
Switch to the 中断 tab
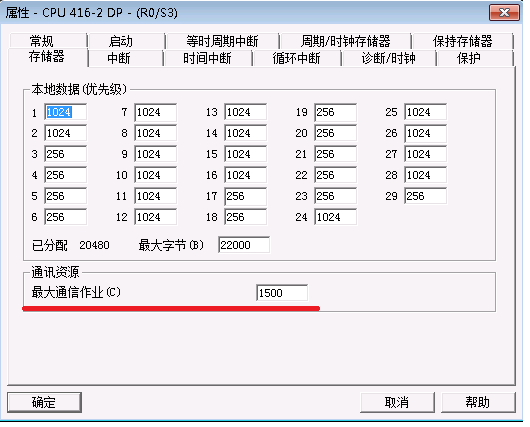[x=126, y=58]
